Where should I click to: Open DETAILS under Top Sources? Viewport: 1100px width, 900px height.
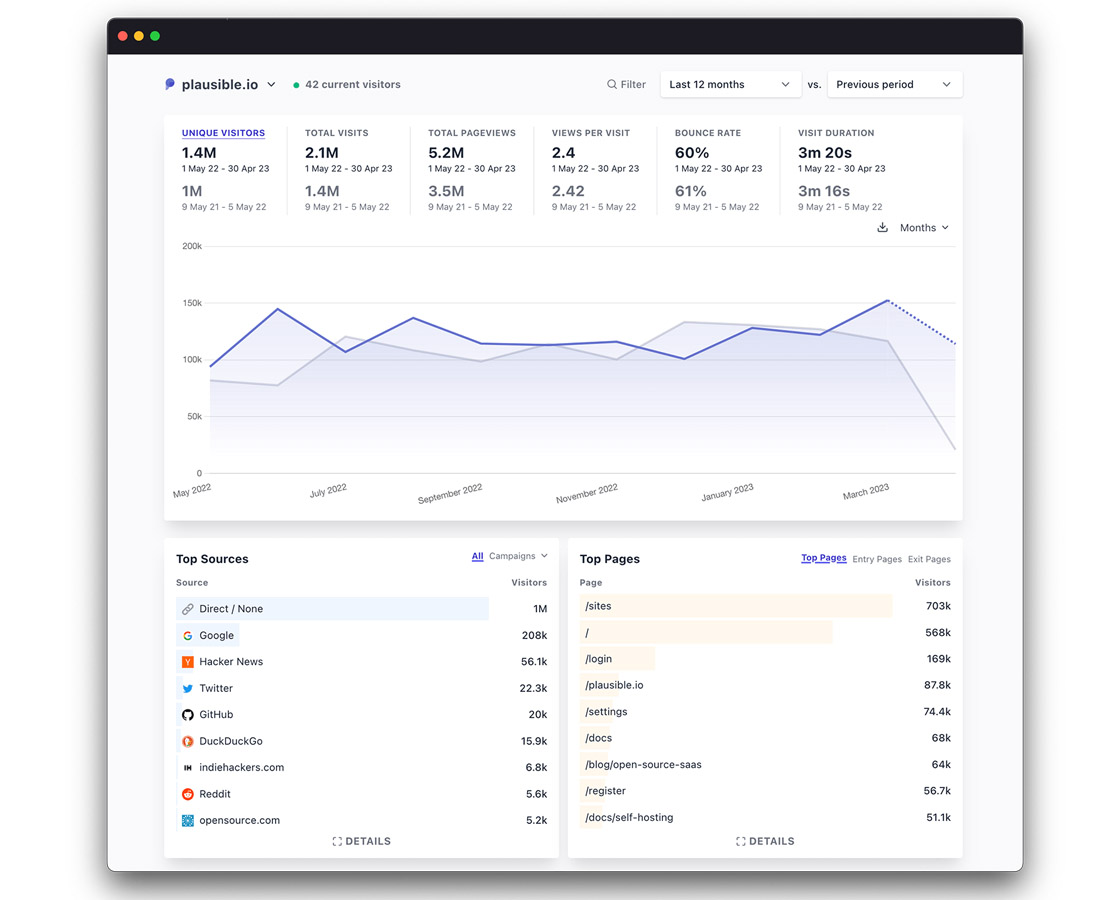coord(361,841)
